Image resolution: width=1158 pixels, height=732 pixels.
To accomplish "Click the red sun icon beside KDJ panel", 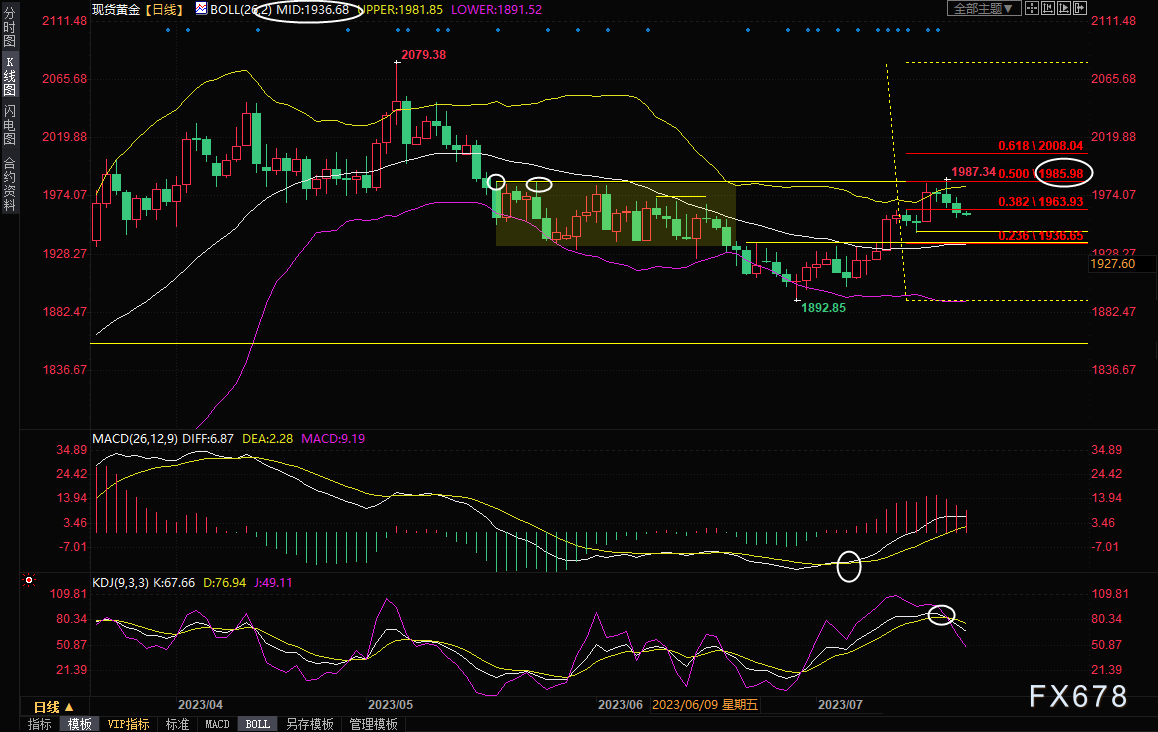I will point(30,580).
